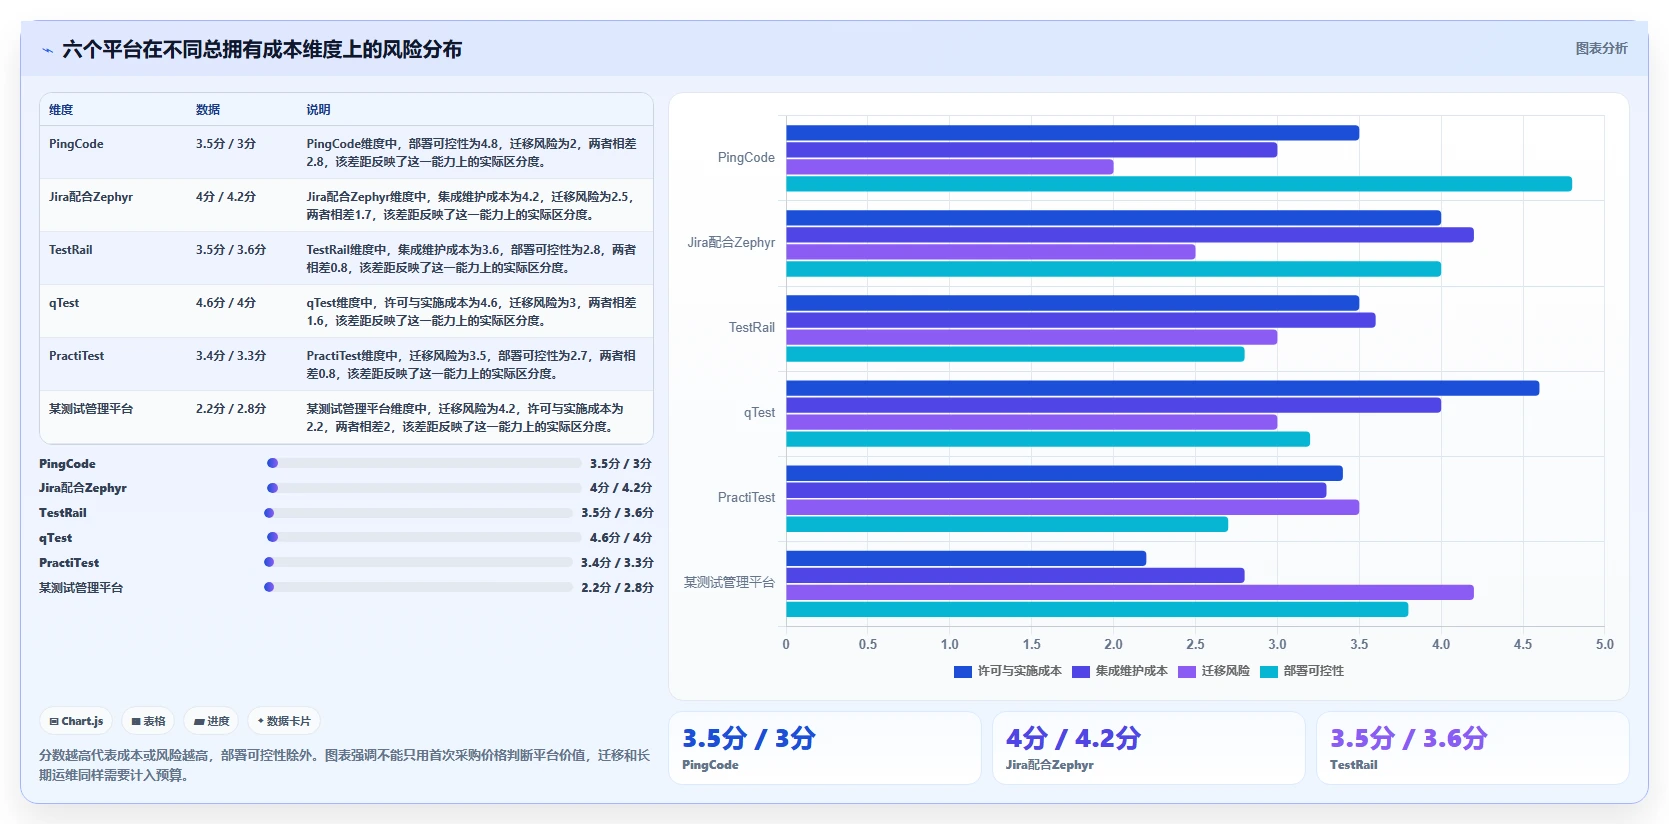Viewport: 1669px width, 824px height.
Task: Click the qTest y-axis label on chart
Action: (x=759, y=413)
